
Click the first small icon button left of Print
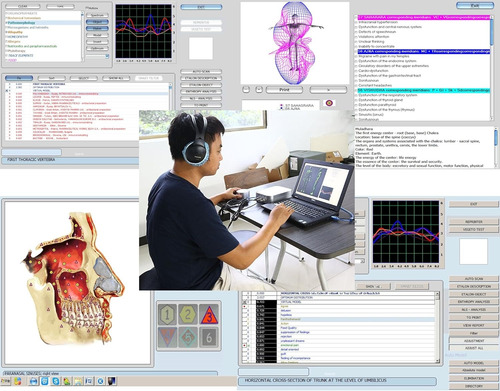point(246,90)
